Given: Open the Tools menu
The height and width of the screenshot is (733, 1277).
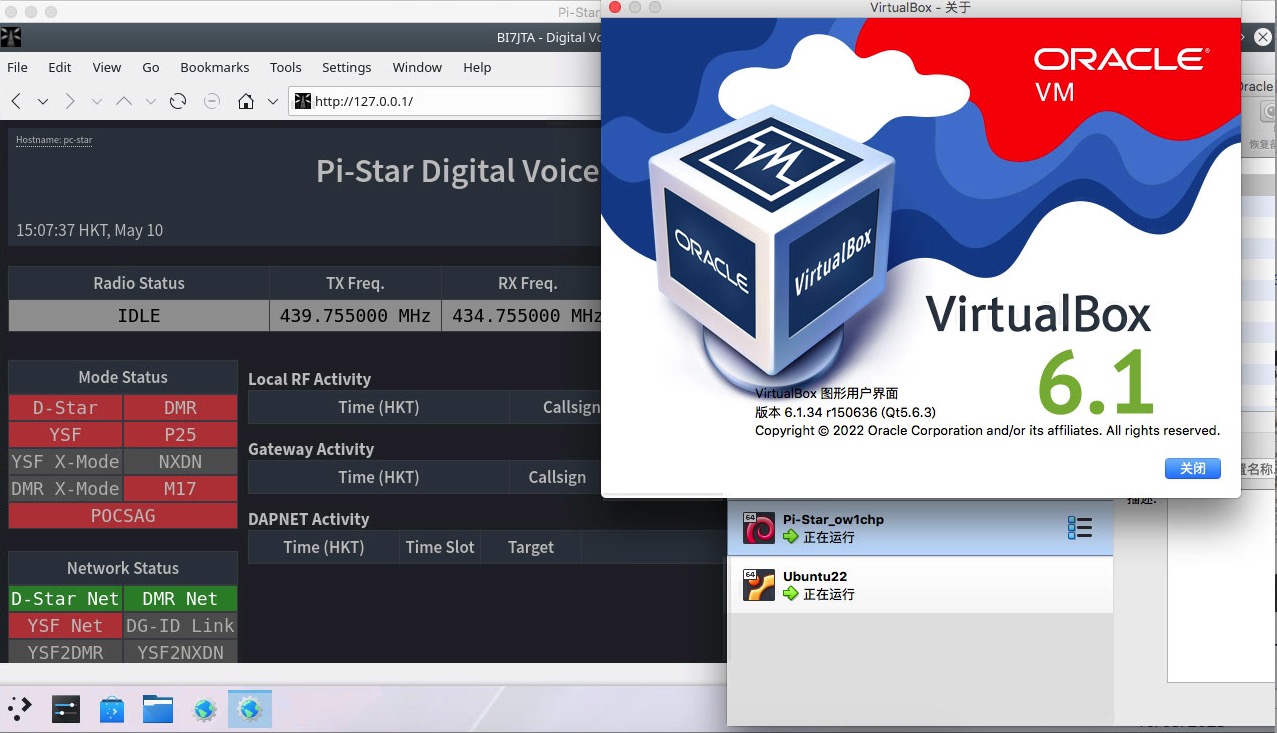Looking at the screenshot, I should click(286, 67).
